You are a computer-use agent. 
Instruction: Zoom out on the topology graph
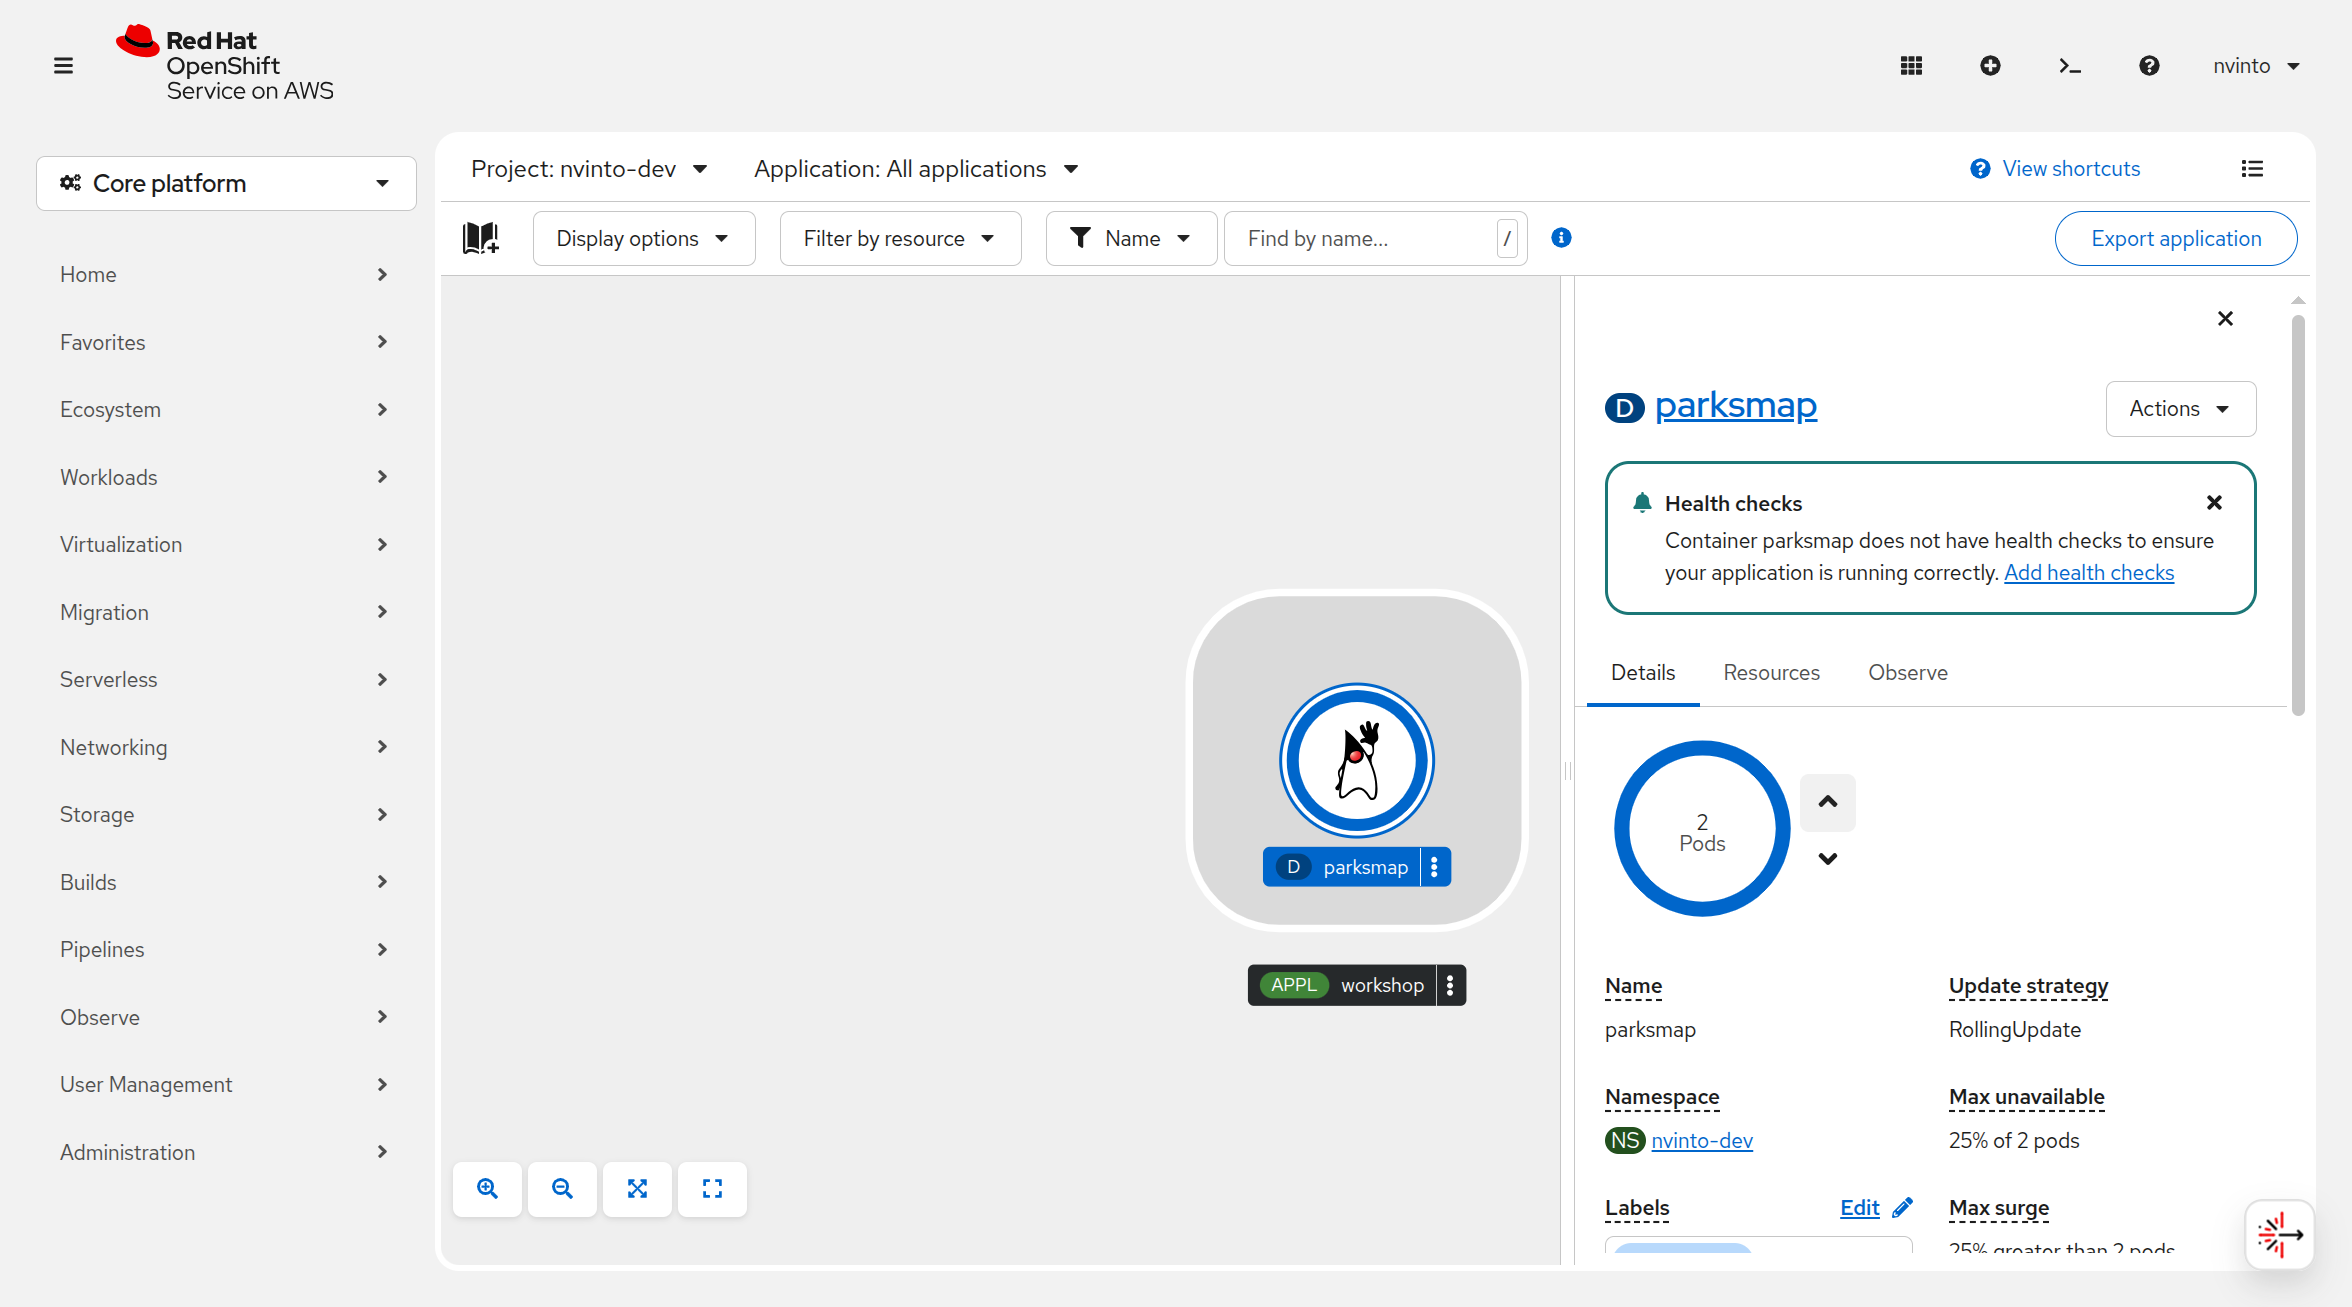coord(562,1189)
